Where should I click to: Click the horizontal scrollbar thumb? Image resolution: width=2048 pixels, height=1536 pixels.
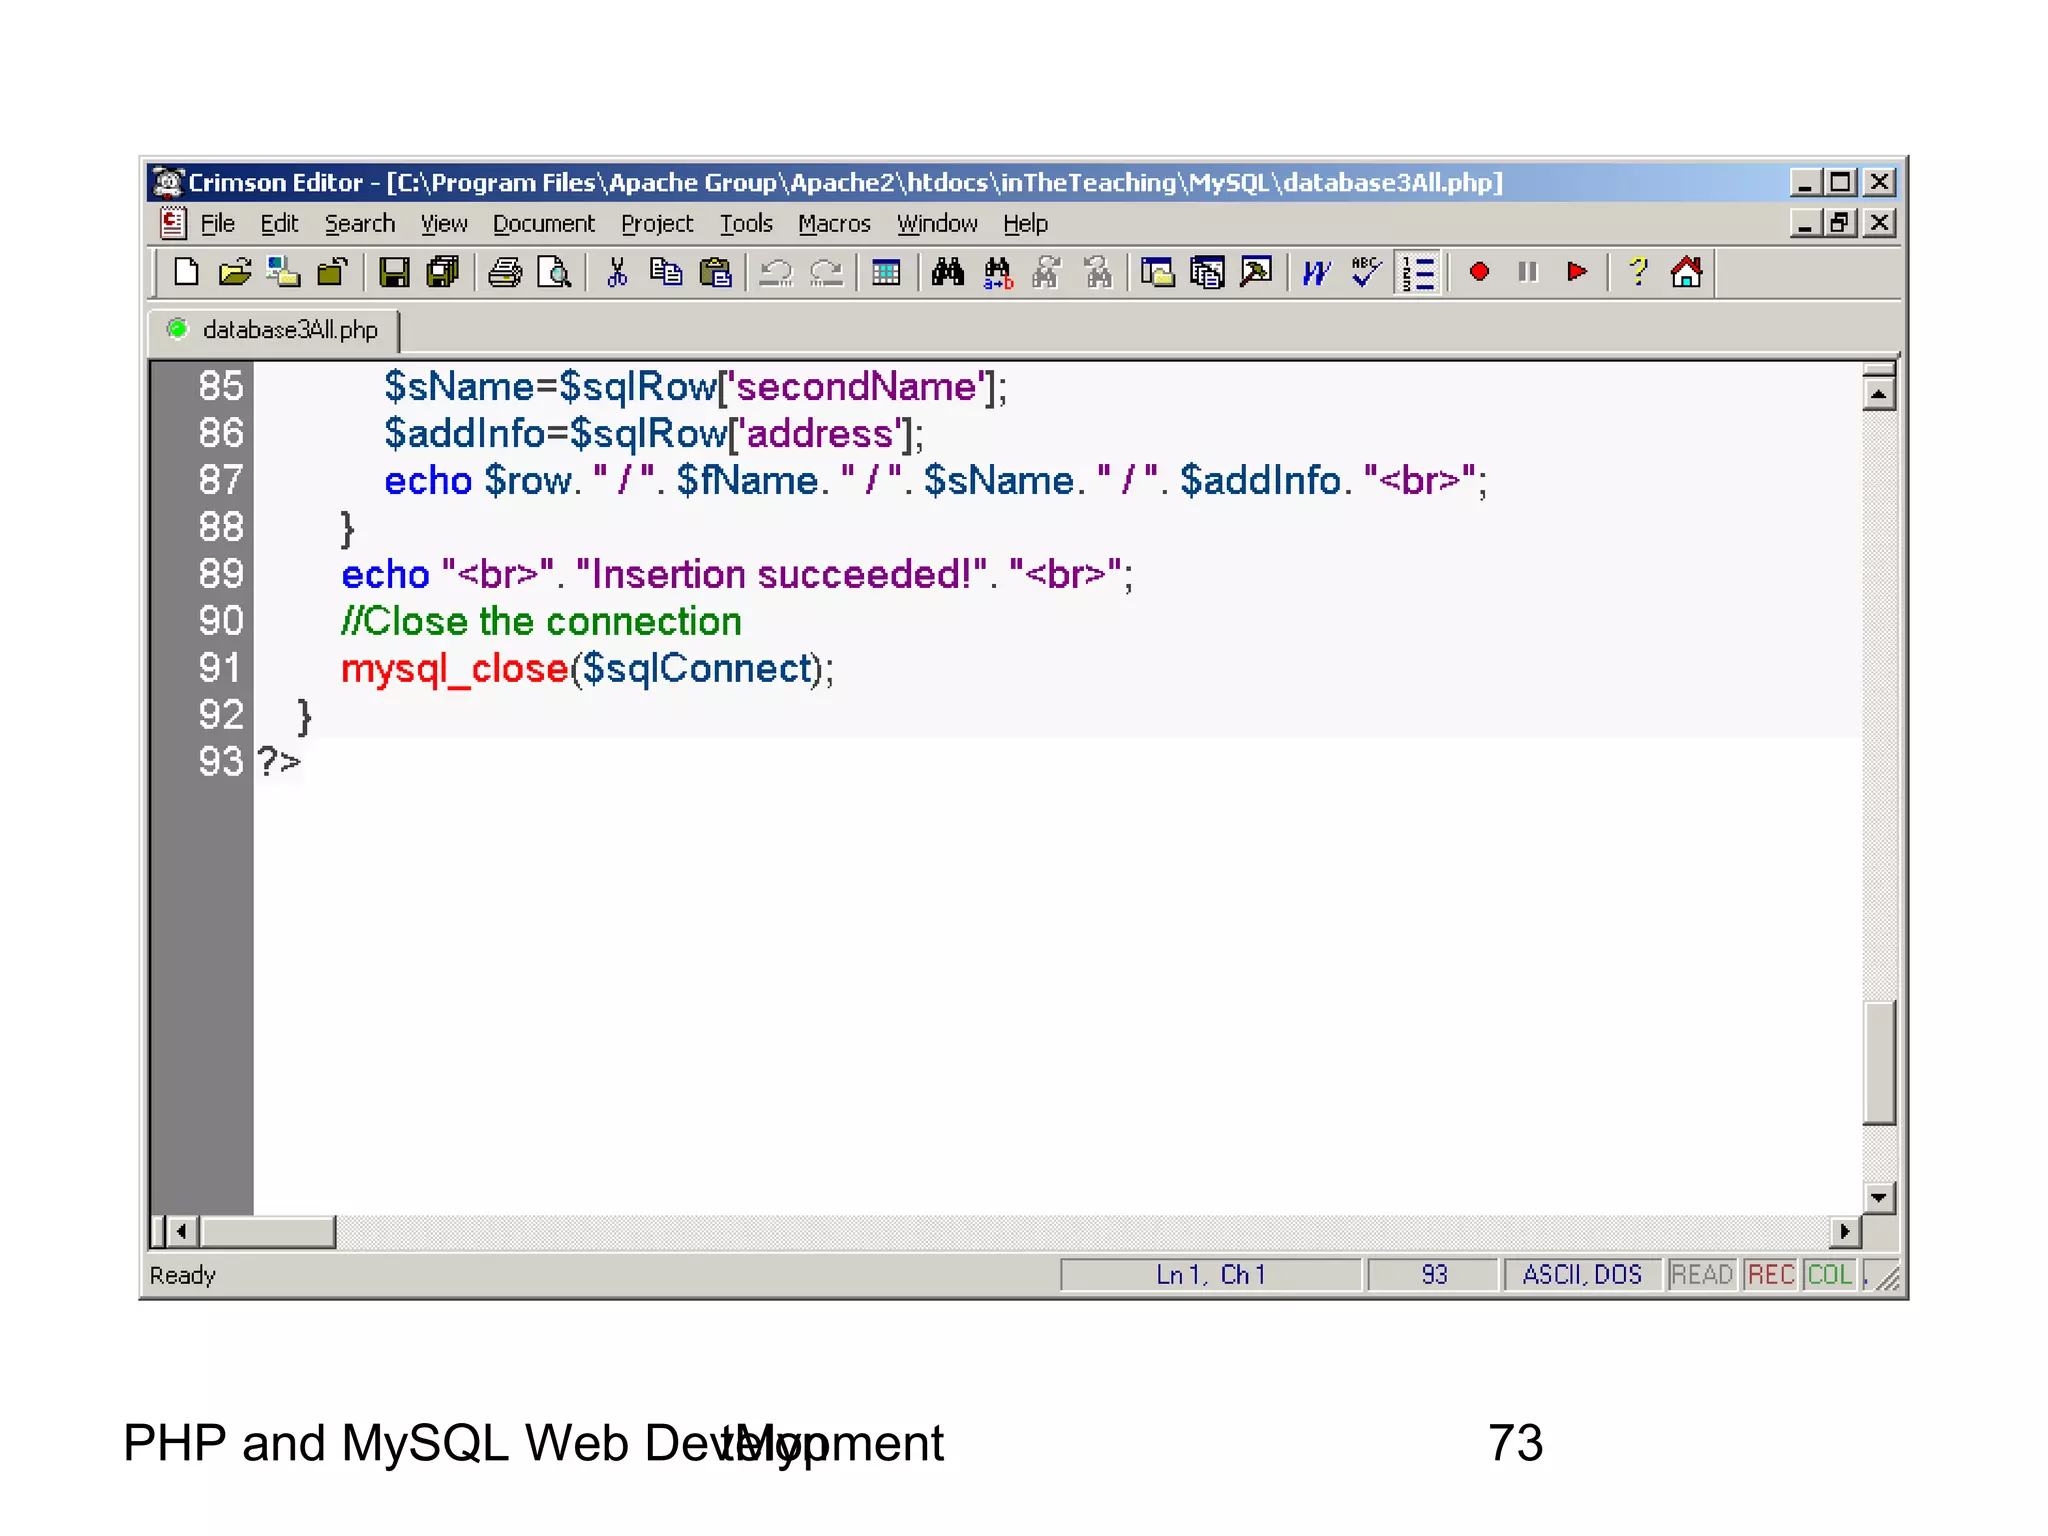click(x=267, y=1231)
